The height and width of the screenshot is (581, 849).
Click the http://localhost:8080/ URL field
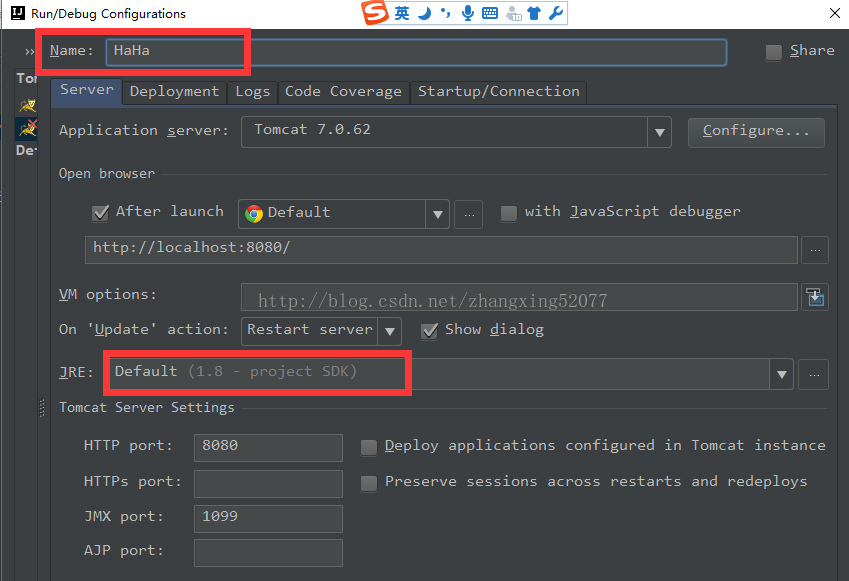coord(441,250)
